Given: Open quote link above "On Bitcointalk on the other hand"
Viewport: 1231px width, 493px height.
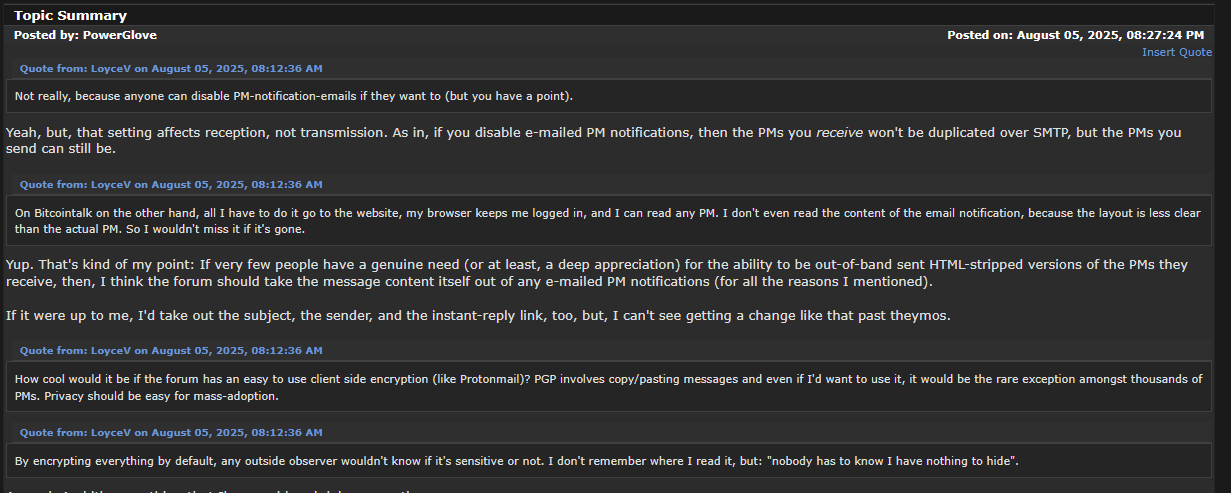Looking at the screenshot, I should point(171,184).
